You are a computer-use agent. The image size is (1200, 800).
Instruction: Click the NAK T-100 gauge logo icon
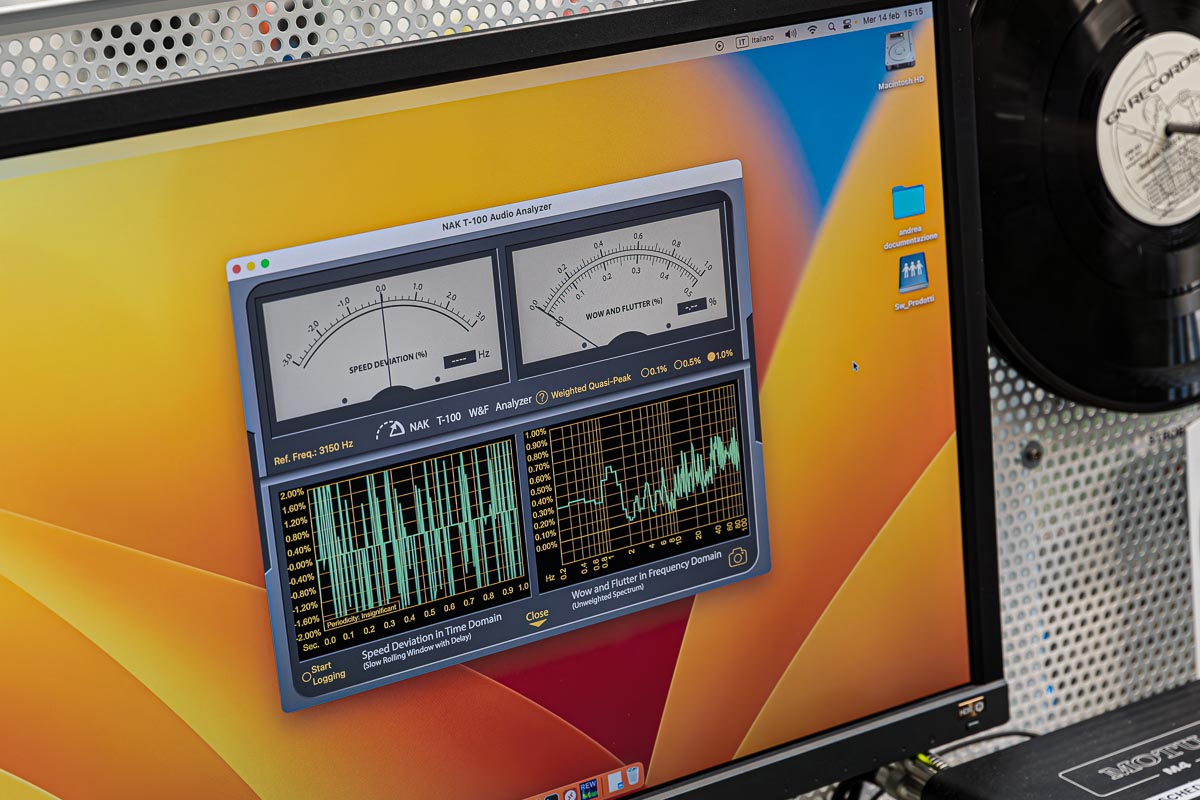(x=390, y=429)
